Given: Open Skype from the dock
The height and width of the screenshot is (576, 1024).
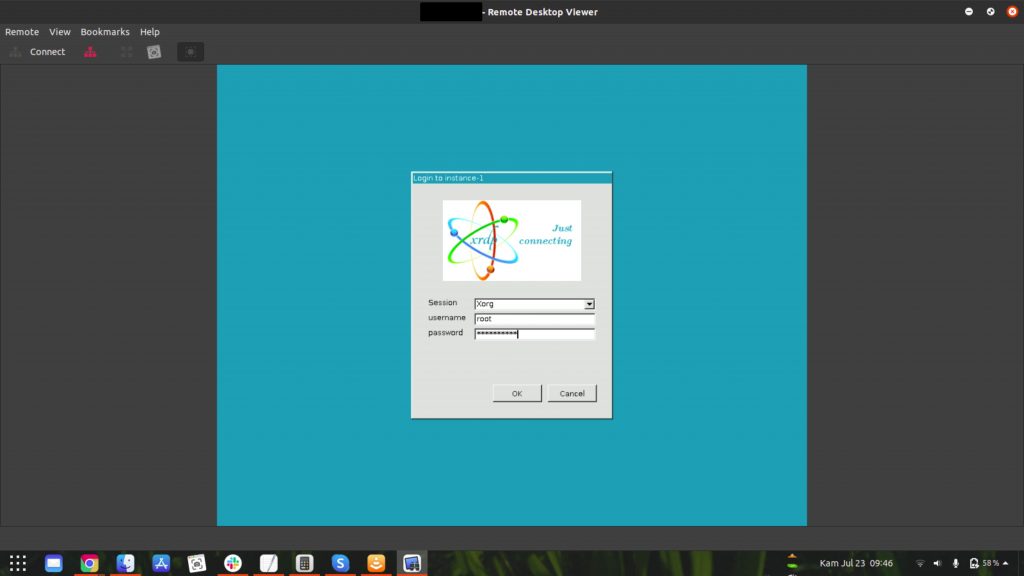Looking at the screenshot, I should (340, 563).
